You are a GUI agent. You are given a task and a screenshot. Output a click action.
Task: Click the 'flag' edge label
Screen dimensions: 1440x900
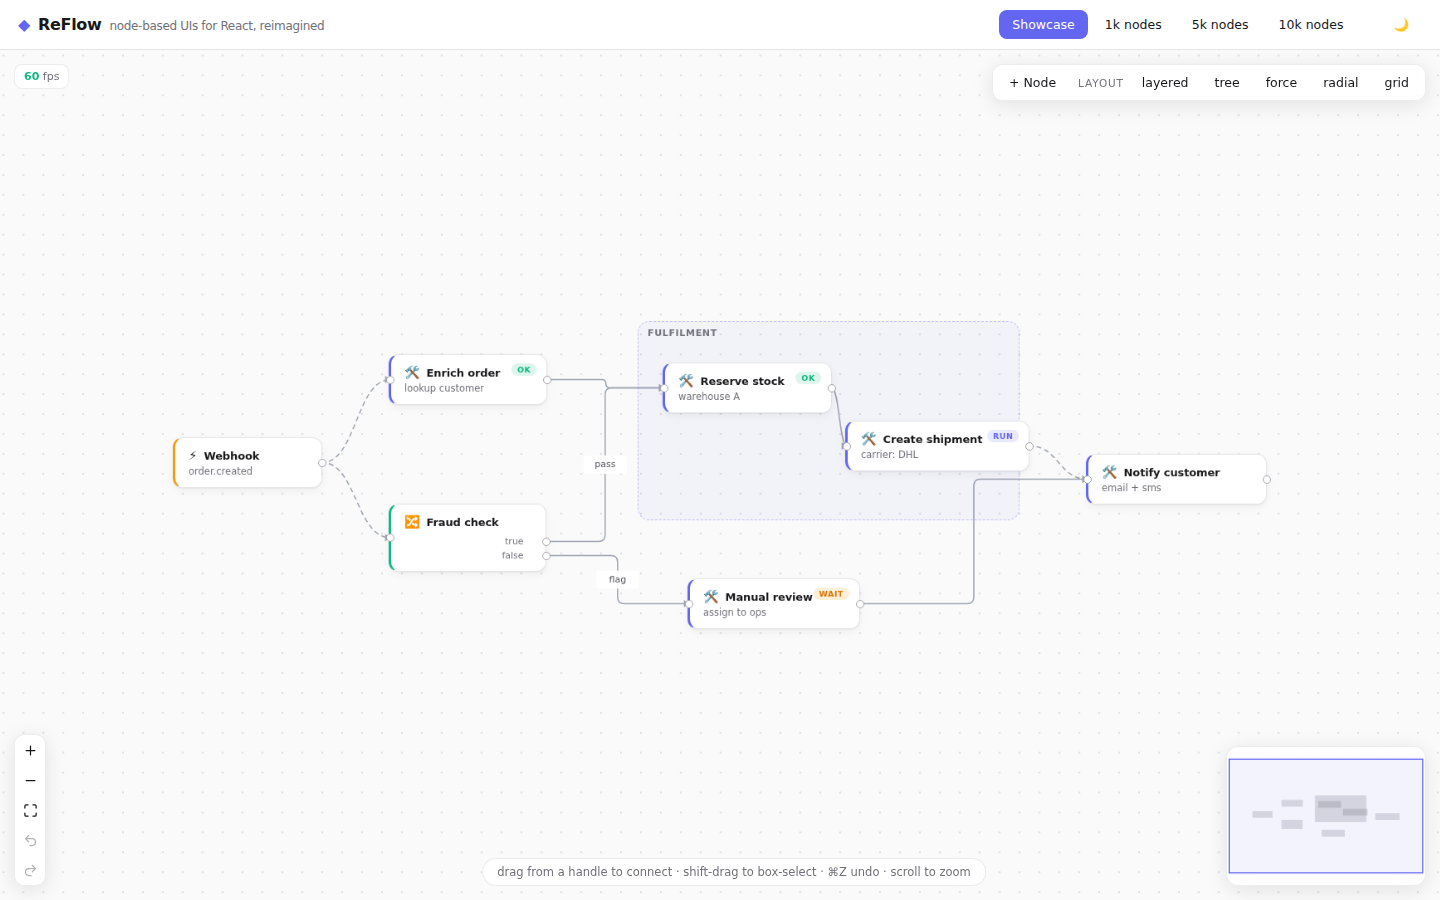pos(617,579)
